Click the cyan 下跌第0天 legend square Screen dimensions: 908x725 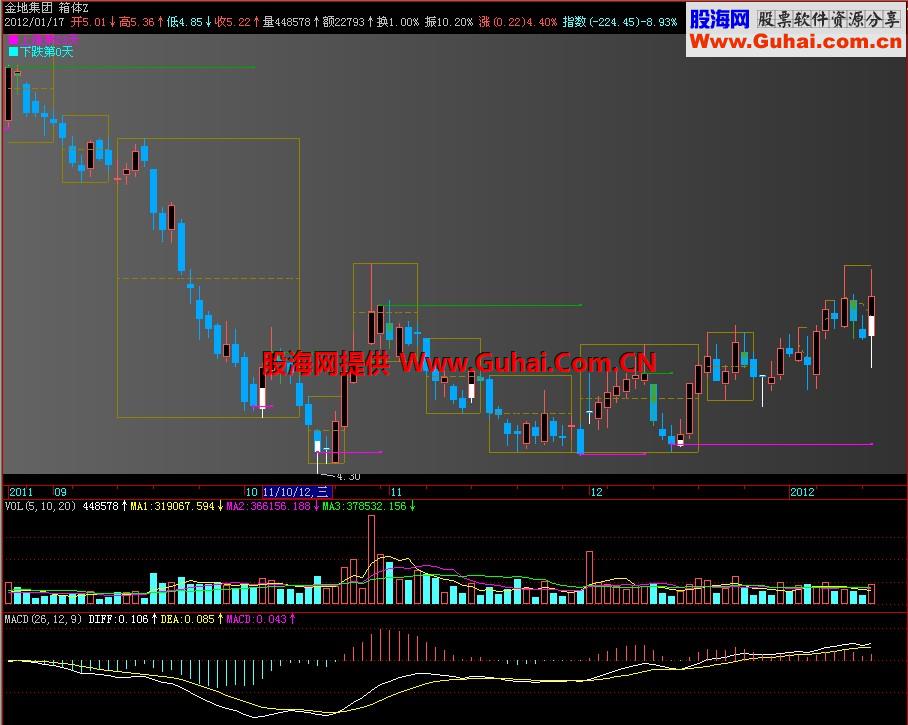13,52
